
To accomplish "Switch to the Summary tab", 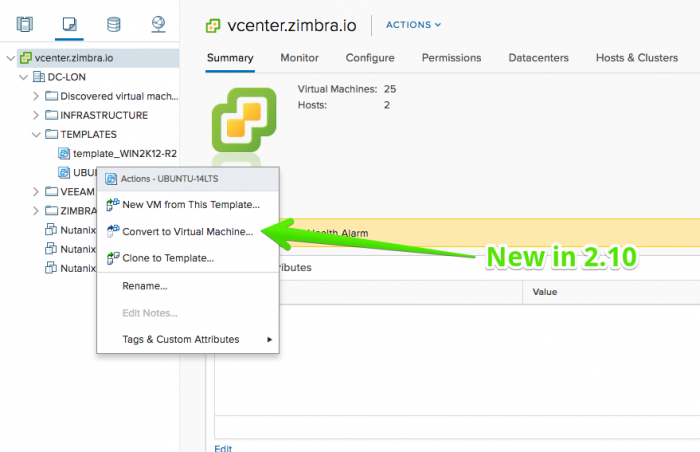I will click(230, 58).
